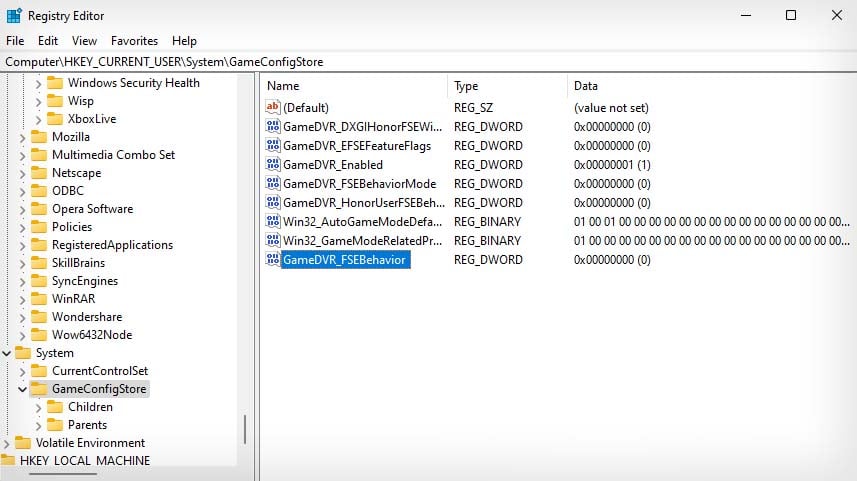Click the Wisp folder icon
Screen dimensions: 857x481
click(55, 101)
